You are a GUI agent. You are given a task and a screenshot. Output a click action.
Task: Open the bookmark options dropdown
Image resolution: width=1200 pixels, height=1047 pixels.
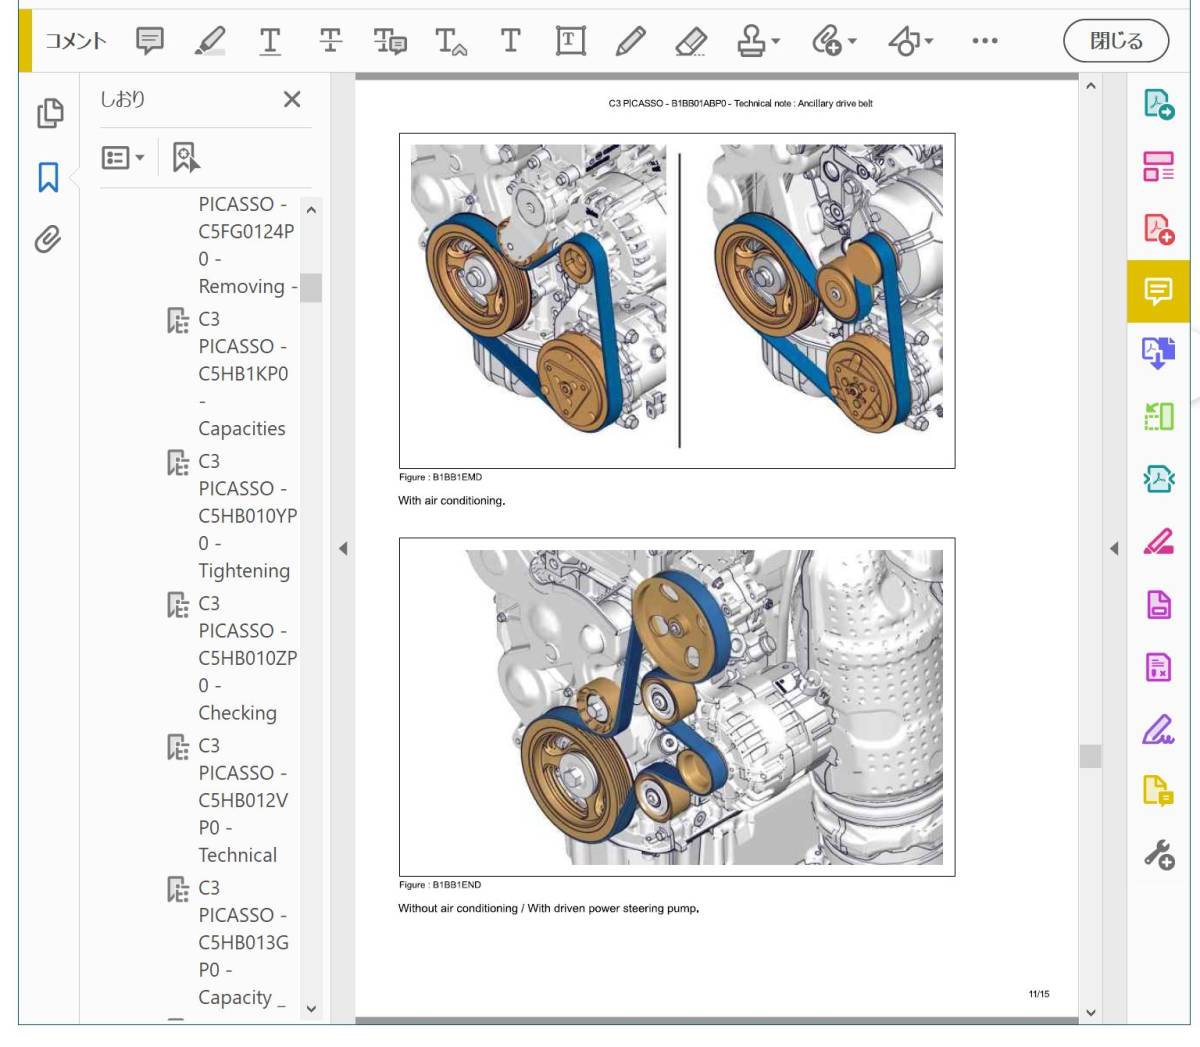124,158
